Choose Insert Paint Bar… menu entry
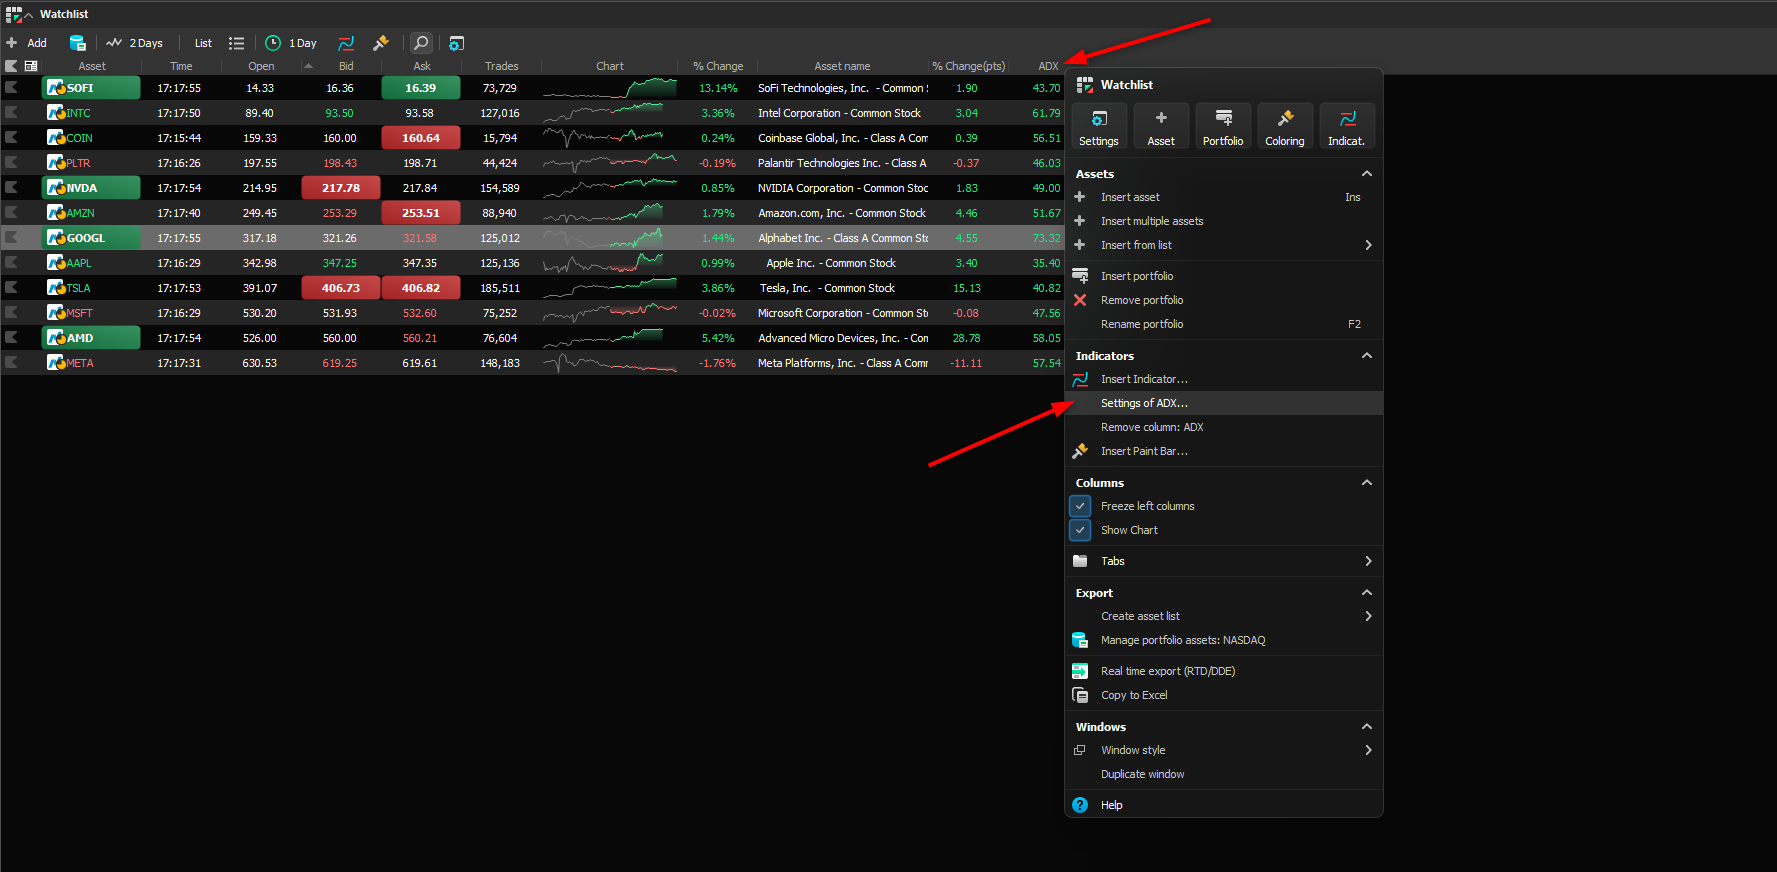This screenshot has width=1777, height=872. (1224, 451)
